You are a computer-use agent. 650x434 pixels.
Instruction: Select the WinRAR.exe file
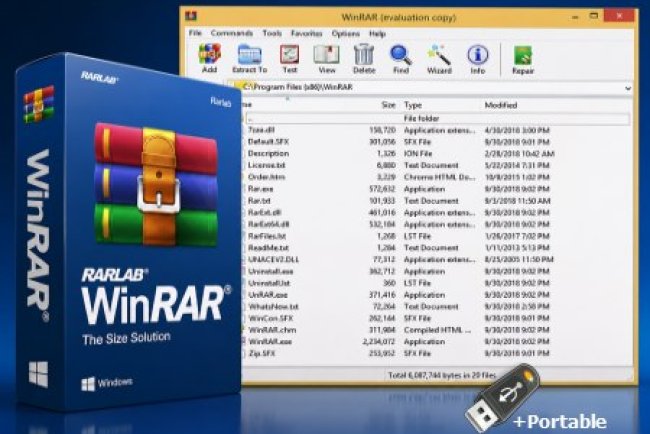(270, 342)
